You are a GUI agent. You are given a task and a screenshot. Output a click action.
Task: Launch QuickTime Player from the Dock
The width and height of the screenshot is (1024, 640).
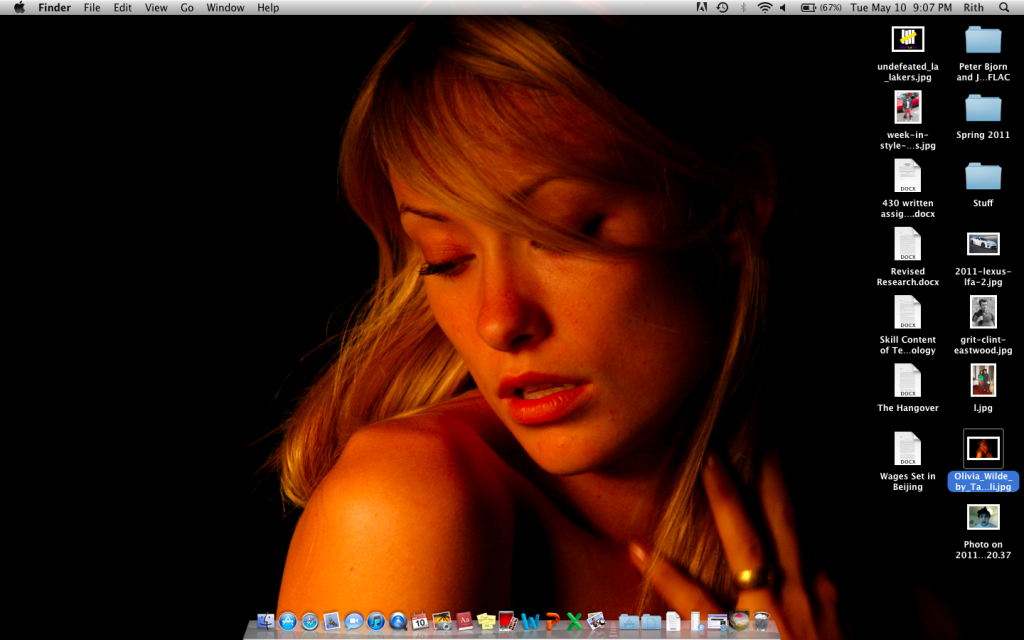tap(398, 621)
